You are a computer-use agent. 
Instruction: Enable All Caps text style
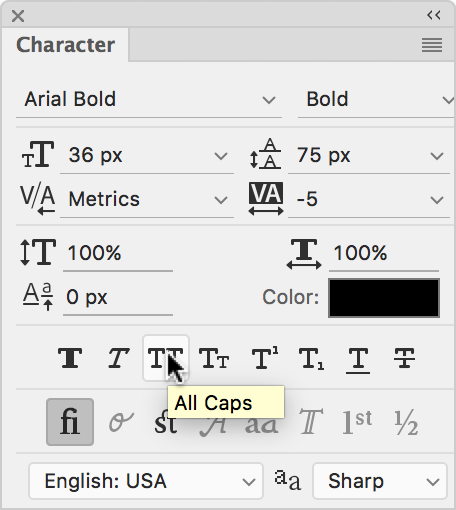click(x=166, y=358)
